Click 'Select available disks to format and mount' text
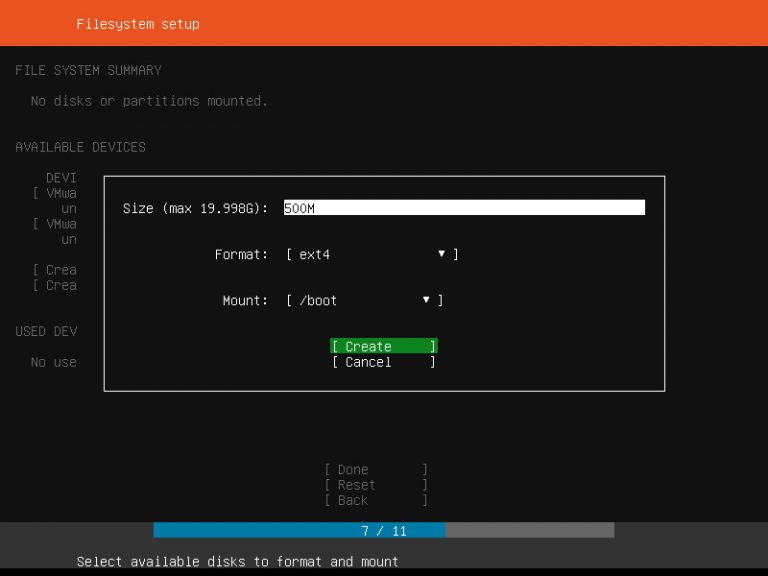This screenshot has height=576, width=768. point(238,561)
